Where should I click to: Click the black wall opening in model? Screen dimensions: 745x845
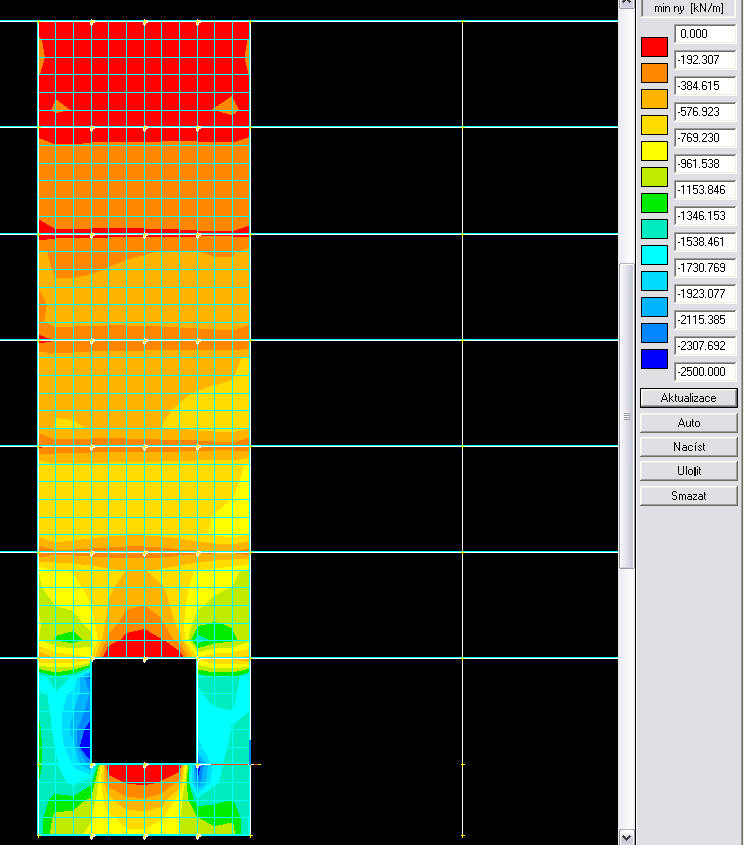point(144,710)
